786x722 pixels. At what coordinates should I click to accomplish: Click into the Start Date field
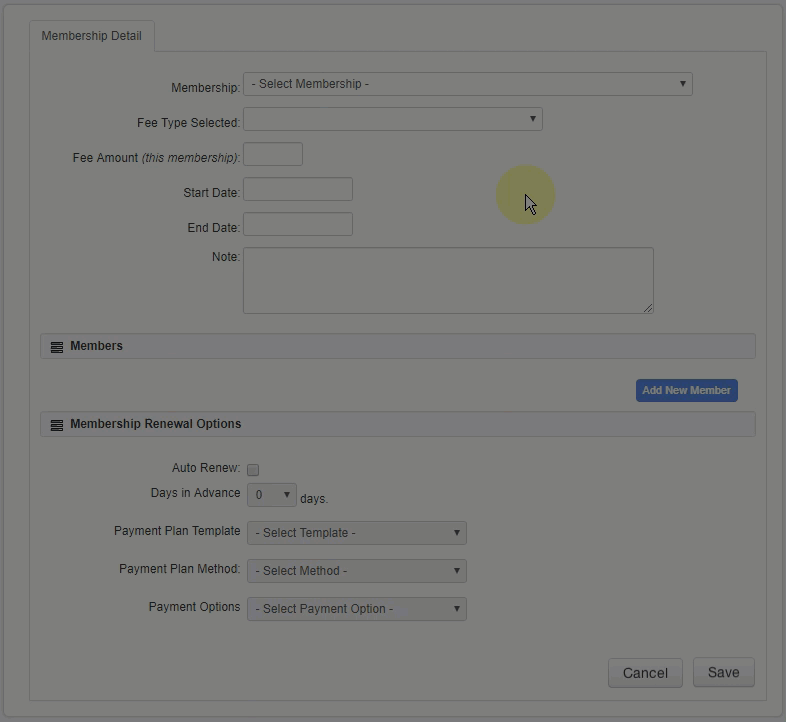pyautogui.click(x=298, y=189)
